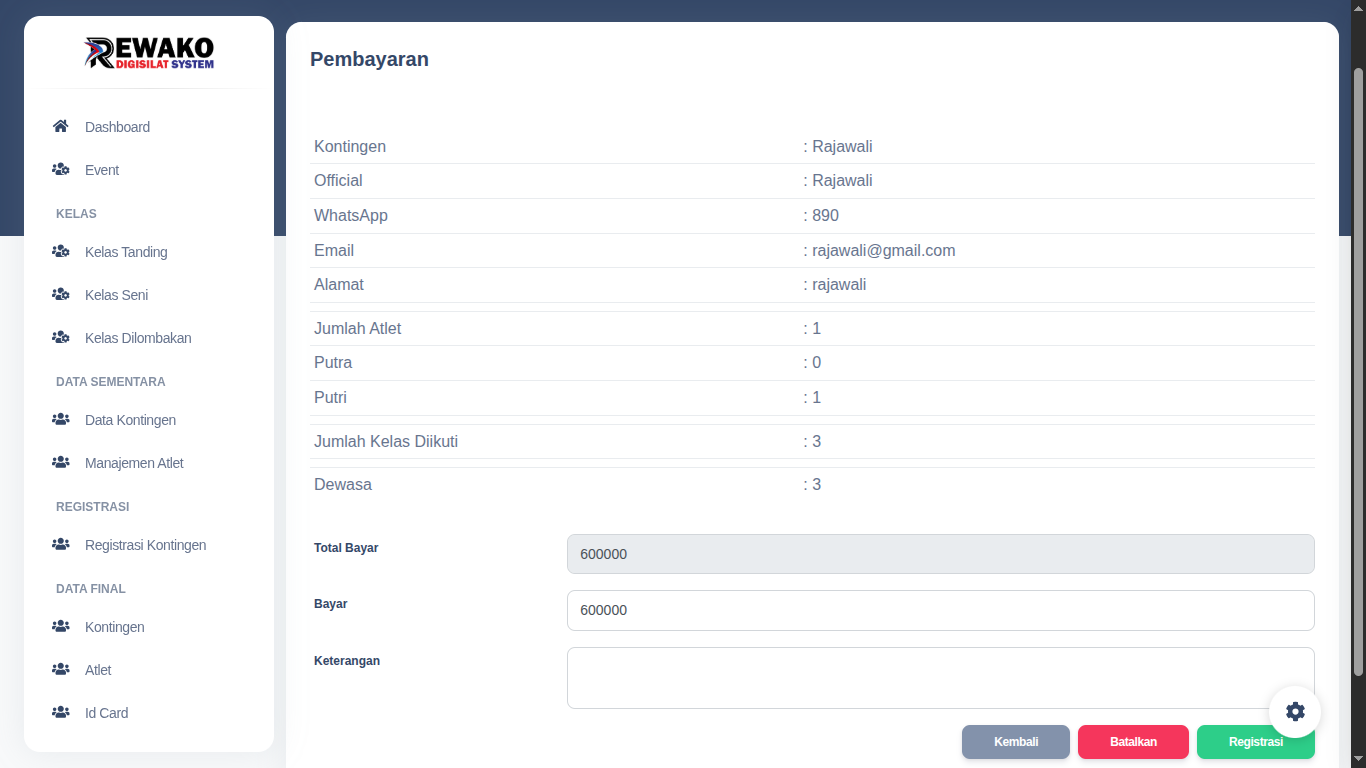The image size is (1366, 768).
Task: Click the Kelas Seni sidebar icon
Action: point(61,295)
